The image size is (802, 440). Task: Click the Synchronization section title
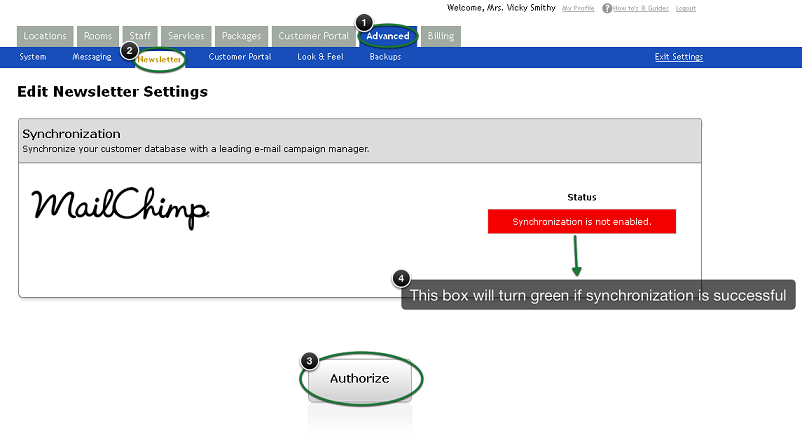pyautogui.click(x=71, y=134)
